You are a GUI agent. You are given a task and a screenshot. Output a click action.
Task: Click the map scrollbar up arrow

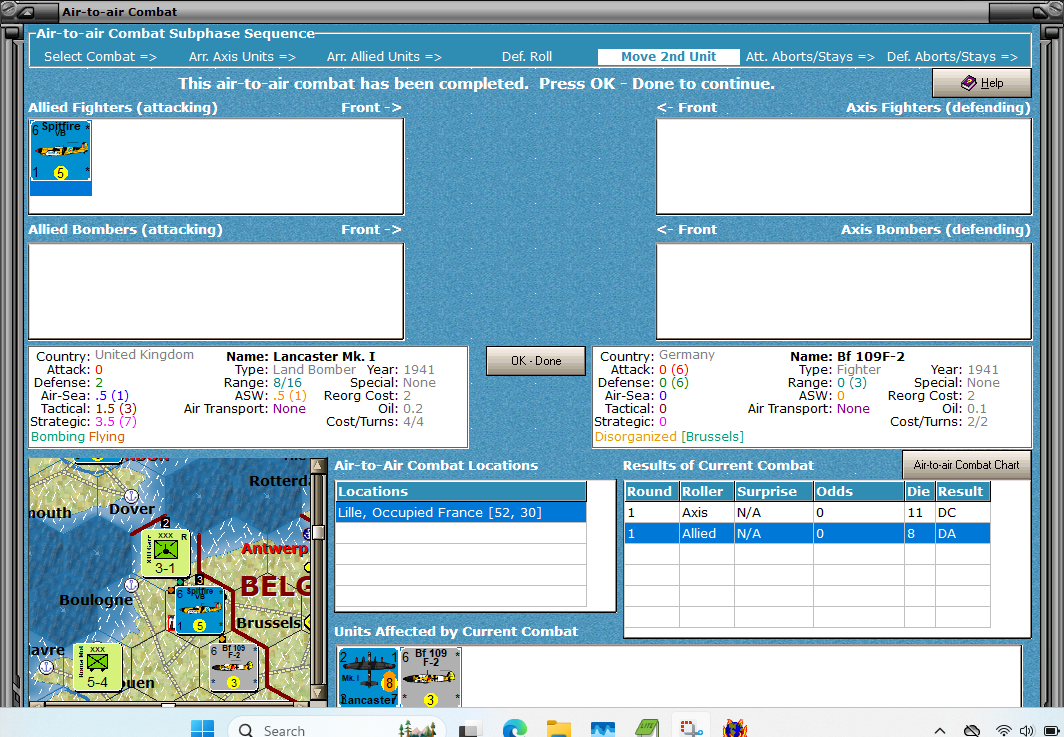(x=318, y=466)
